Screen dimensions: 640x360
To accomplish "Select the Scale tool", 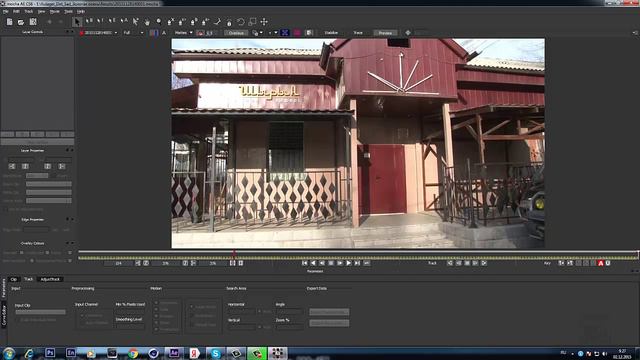I will tap(253, 22).
